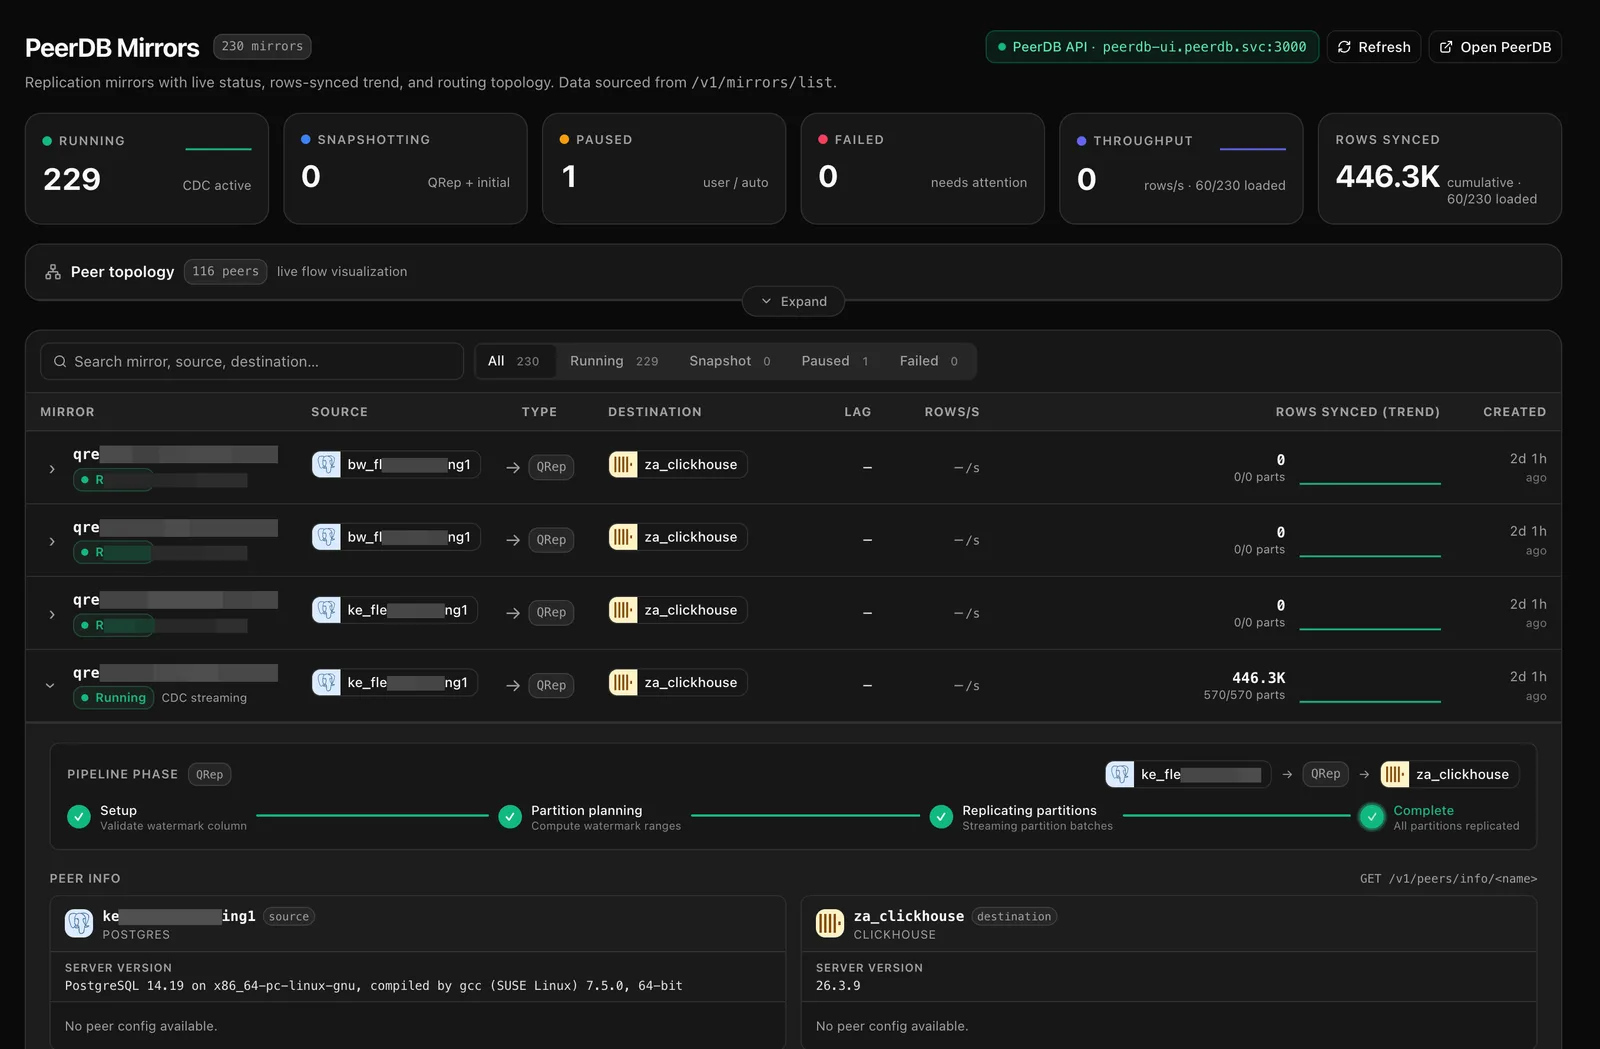Viewport: 1600px width, 1049px height.
Task: Click ClickHouse icon in destination peer info
Action: click(x=830, y=923)
